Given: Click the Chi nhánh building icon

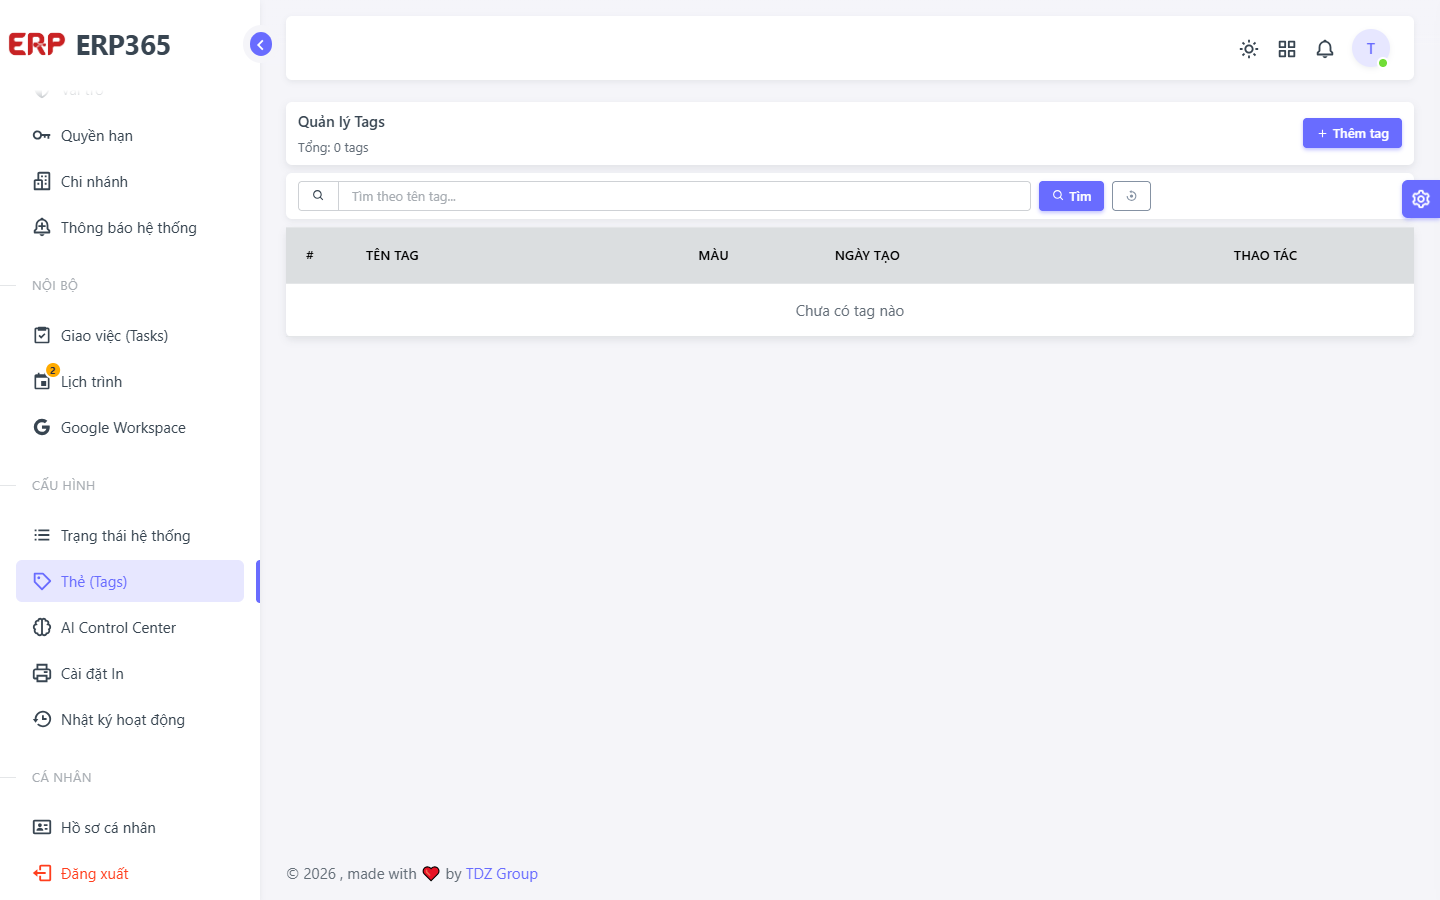Looking at the screenshot, I should (42, 182).
